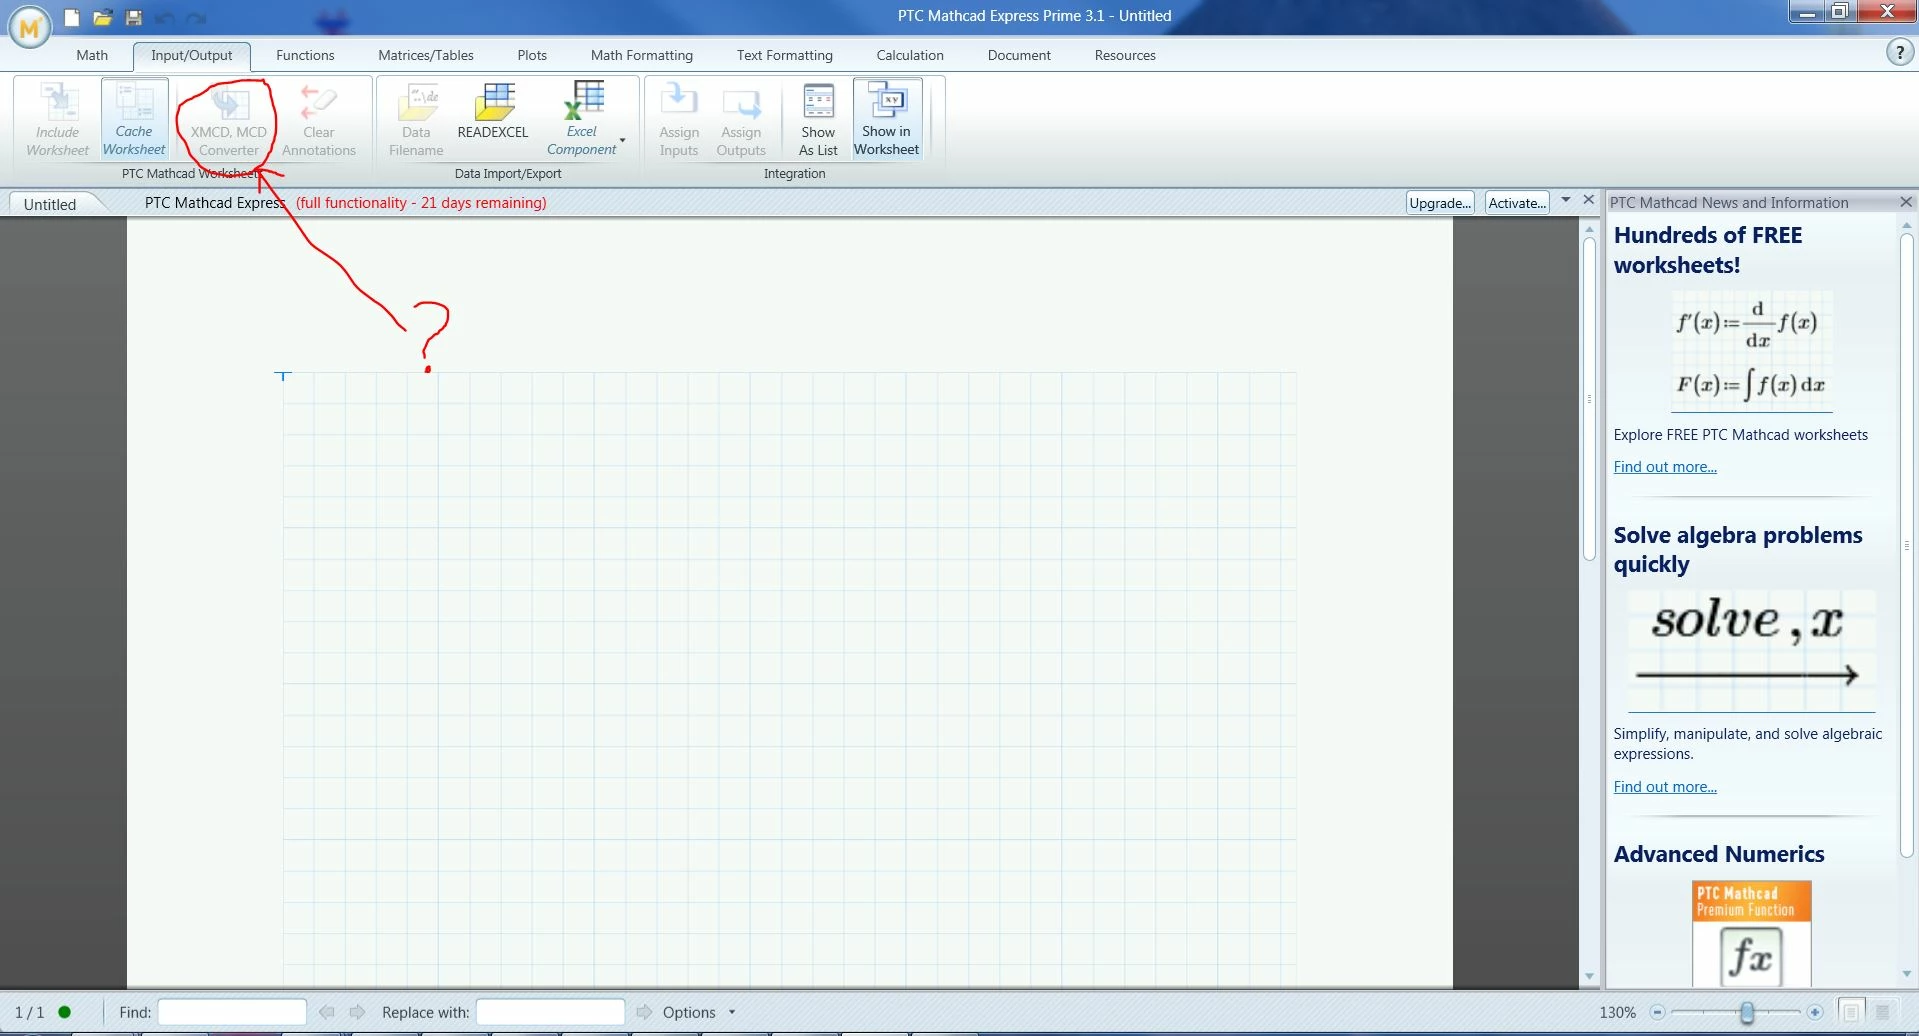Click the replace arrow icon
The width and height of the screenshot is (1919, 1036).
(644, 1012)
